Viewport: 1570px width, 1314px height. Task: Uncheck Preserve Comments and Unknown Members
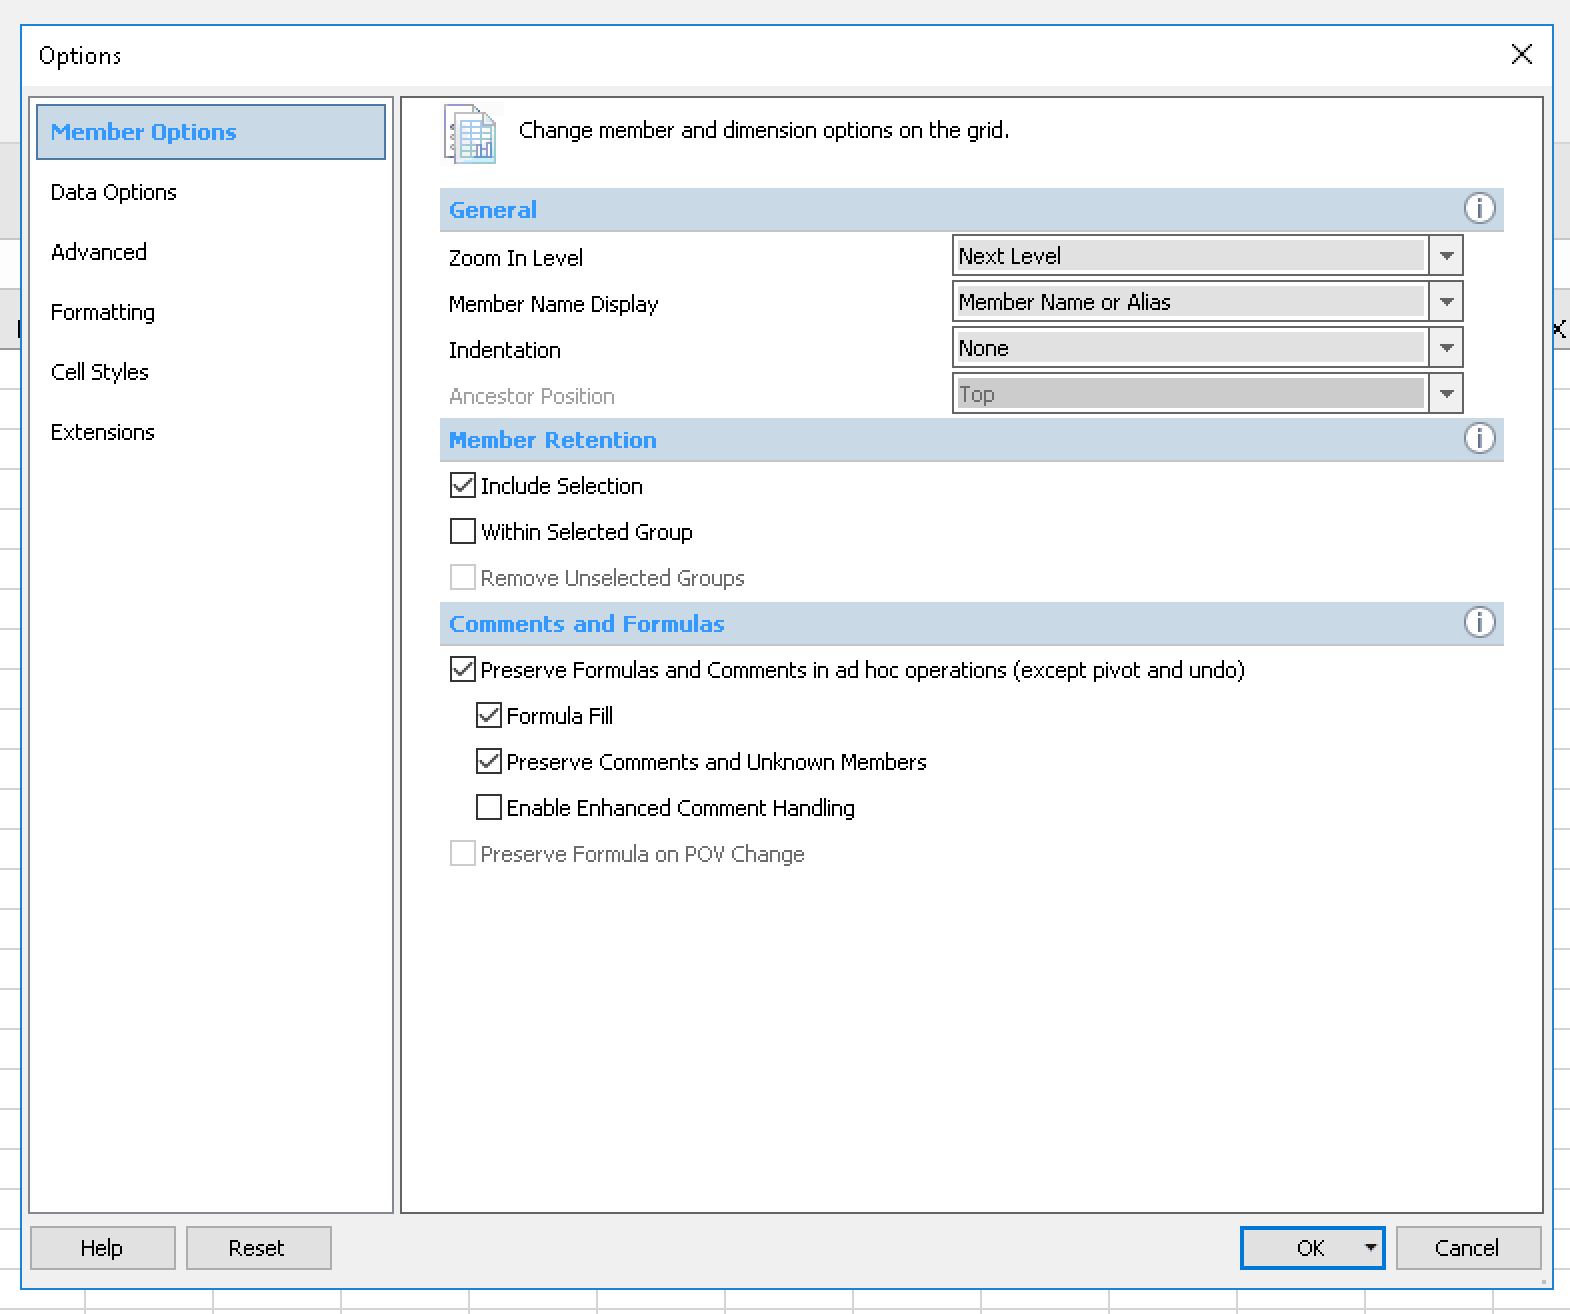488,762
